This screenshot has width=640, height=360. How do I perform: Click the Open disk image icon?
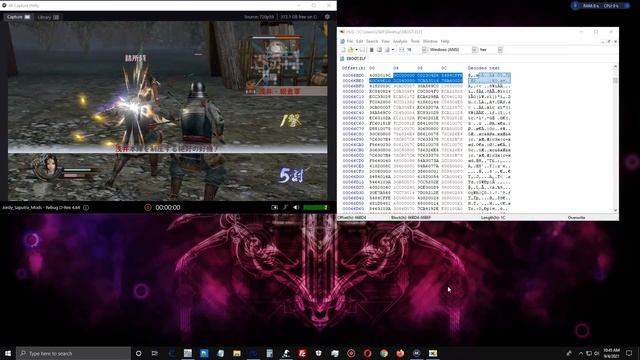pyautogui.click(x=387, y=50)
